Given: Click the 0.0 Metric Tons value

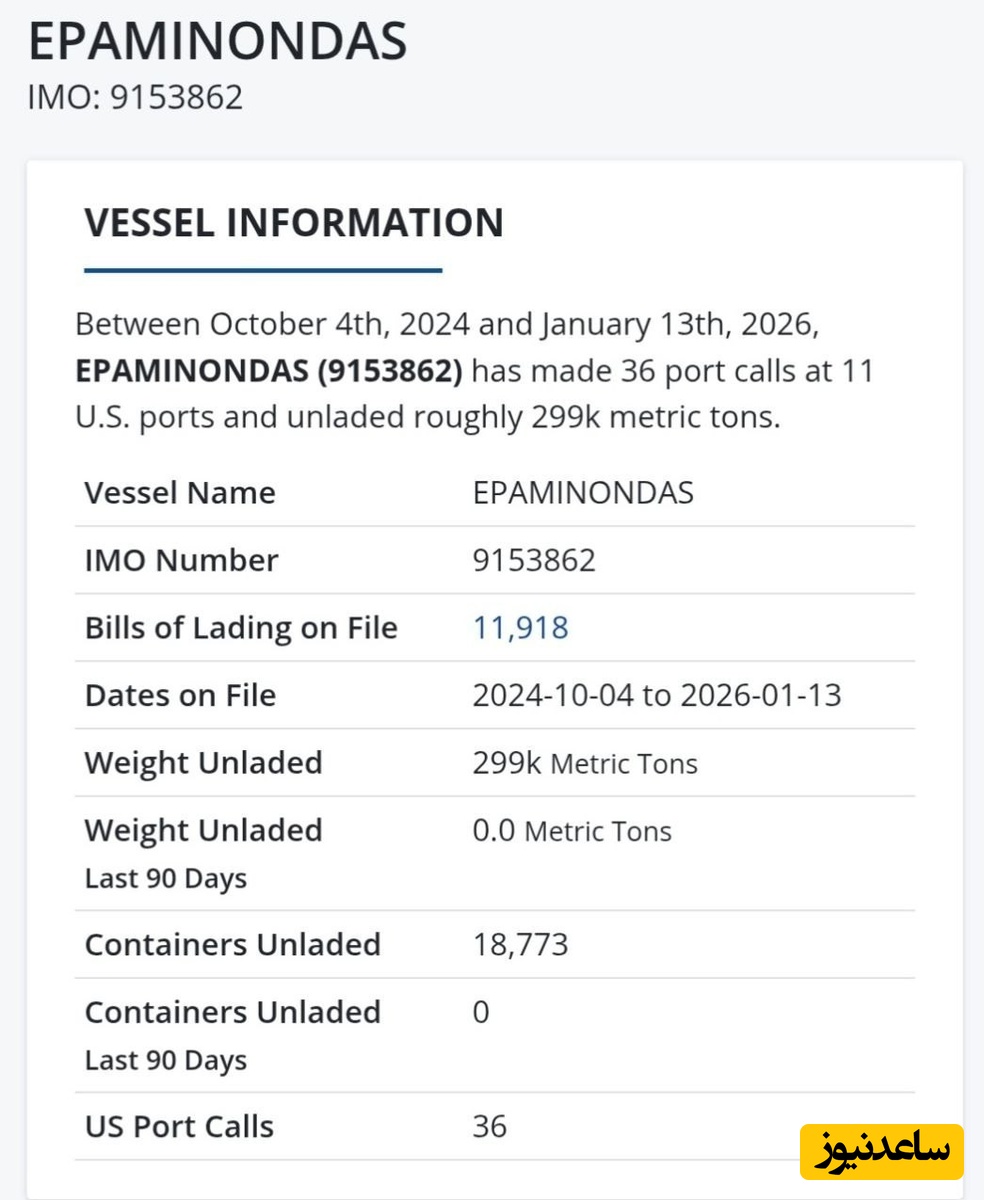Looking at the screenshot, I should [572, 831].
